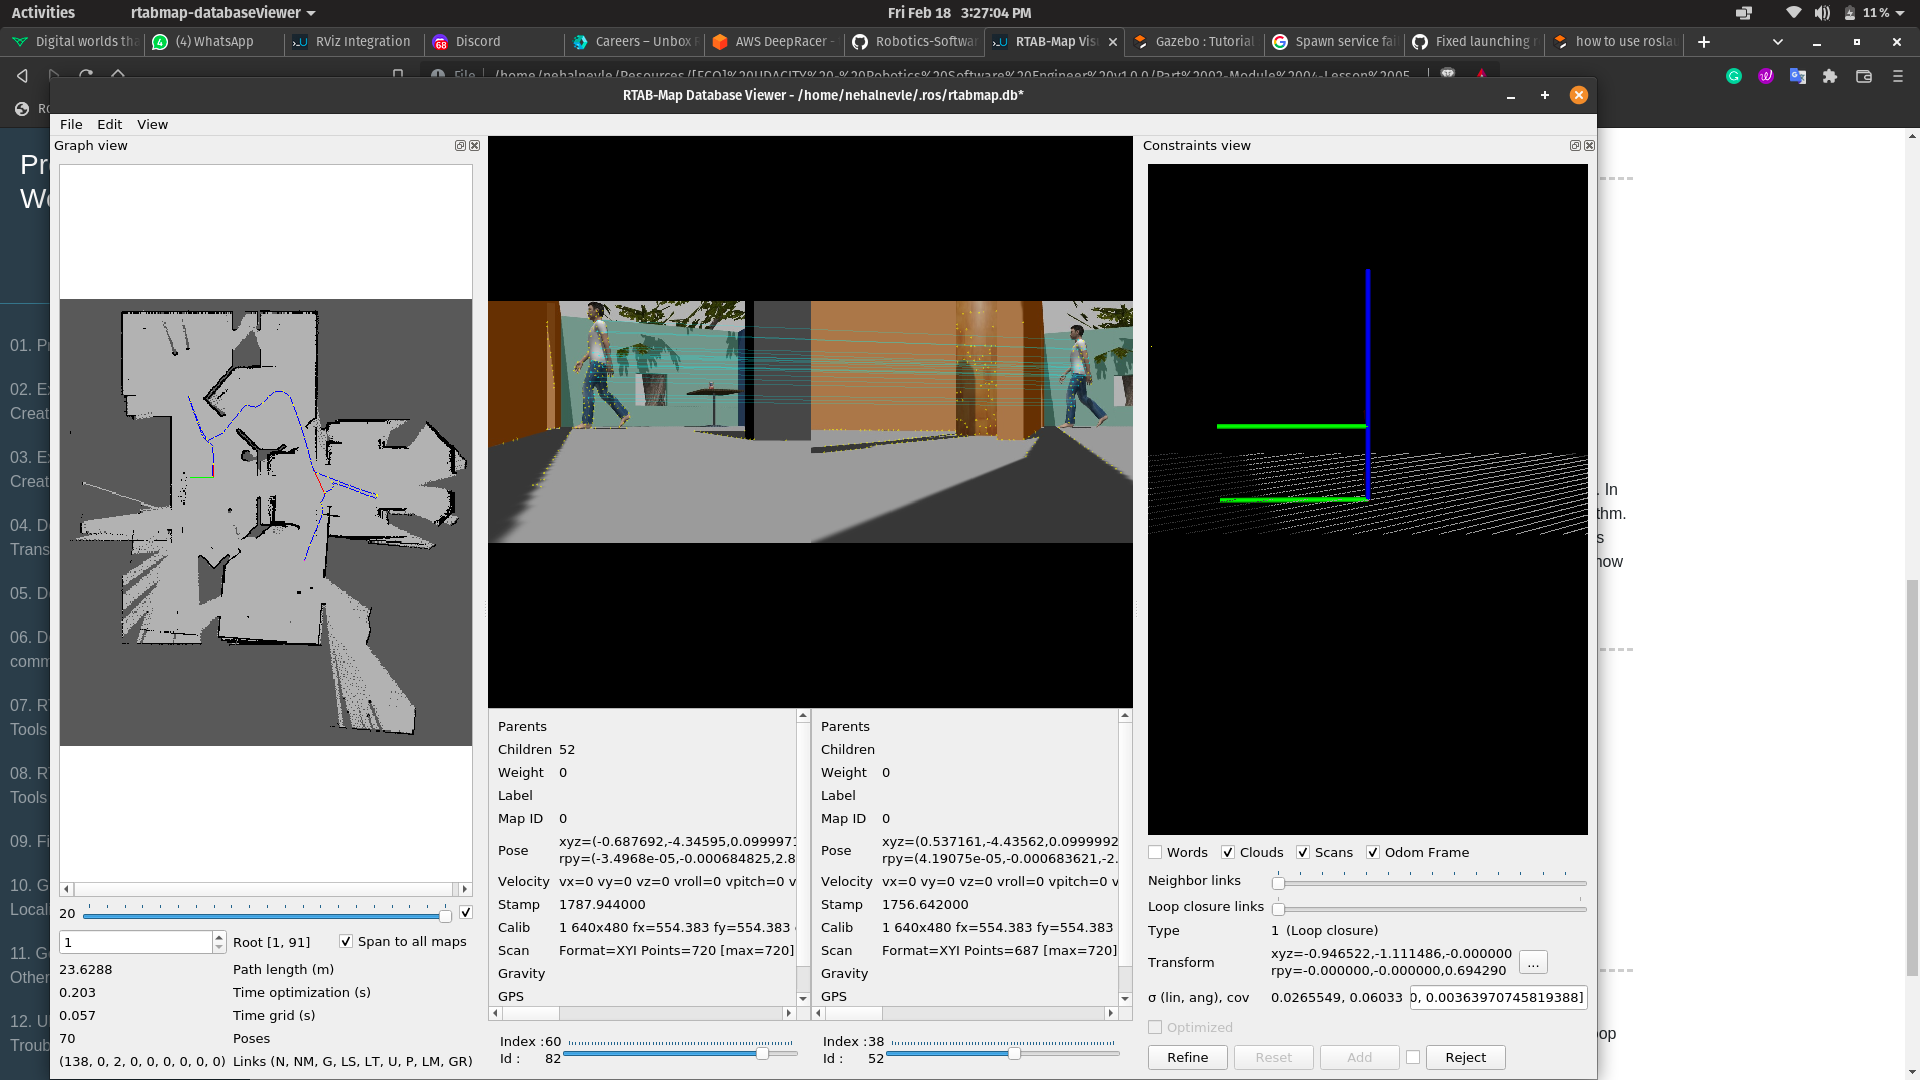1920x1080 pixels.
Task: Enable the Words checkbox
Action: [x=1155, y=853]
